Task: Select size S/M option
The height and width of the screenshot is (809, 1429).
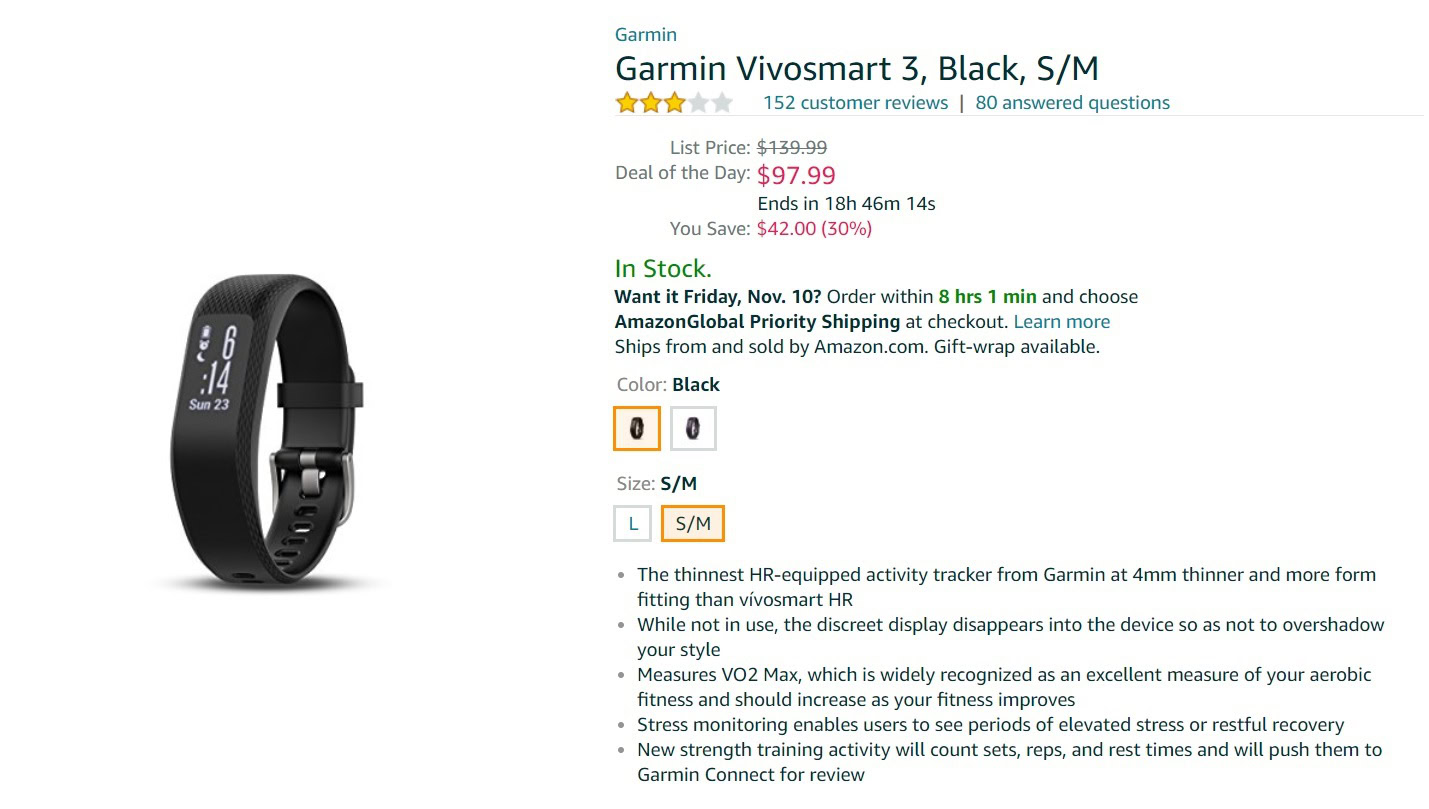Action: [693, 523]
